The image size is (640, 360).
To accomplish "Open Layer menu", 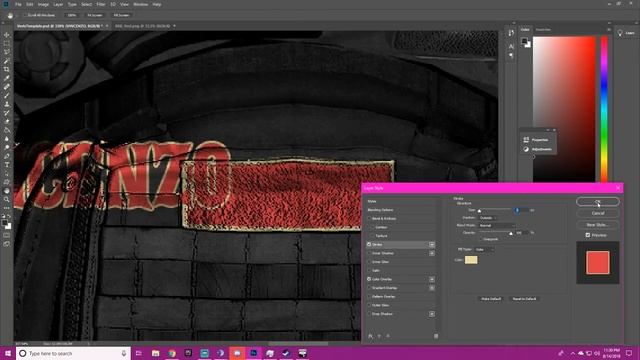I will click(58, 4).
